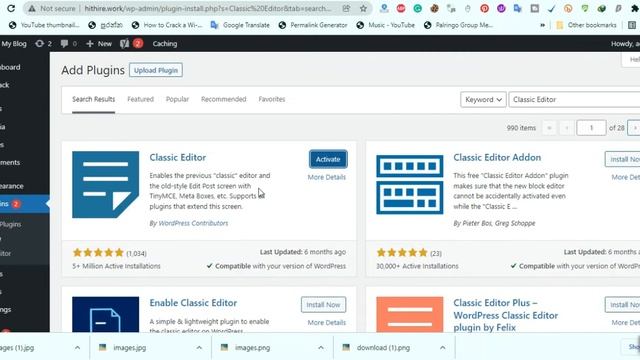This screenshot has width=640, height=360.
Task: Expand options for ages (1).jpg download
Action: point(78,348)
